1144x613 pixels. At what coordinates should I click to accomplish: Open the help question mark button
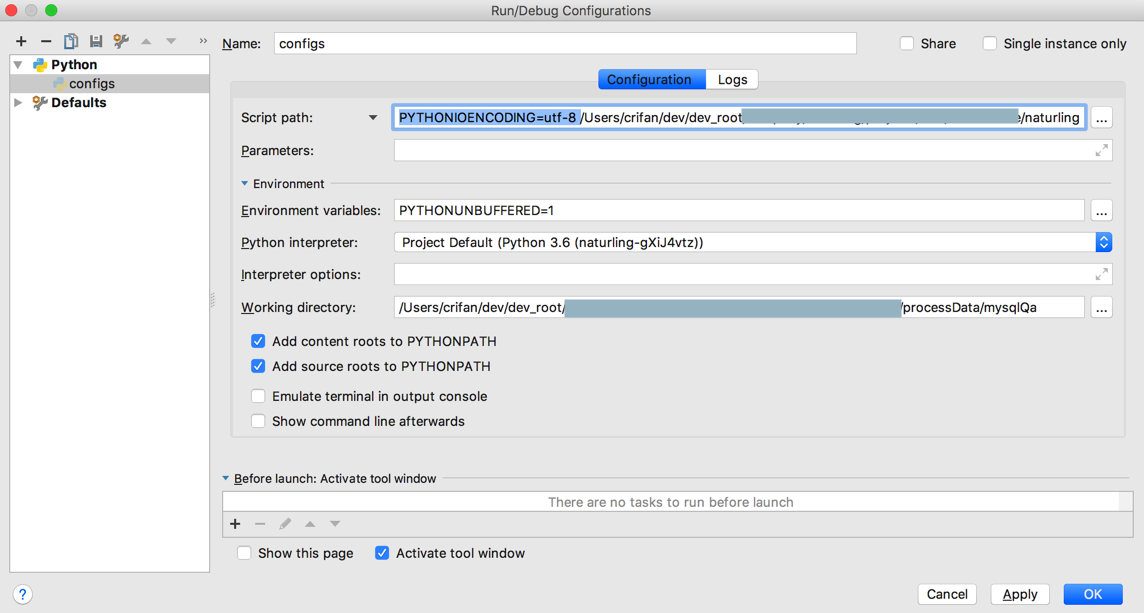point(22,594)
